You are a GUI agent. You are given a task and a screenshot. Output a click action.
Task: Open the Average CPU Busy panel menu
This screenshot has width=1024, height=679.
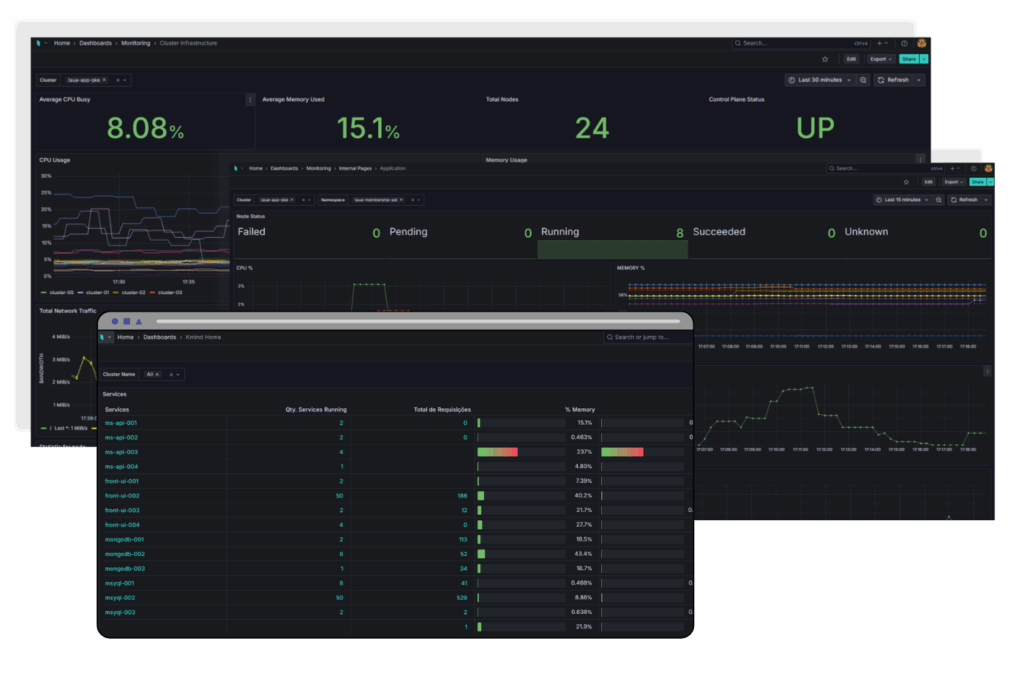249,100
